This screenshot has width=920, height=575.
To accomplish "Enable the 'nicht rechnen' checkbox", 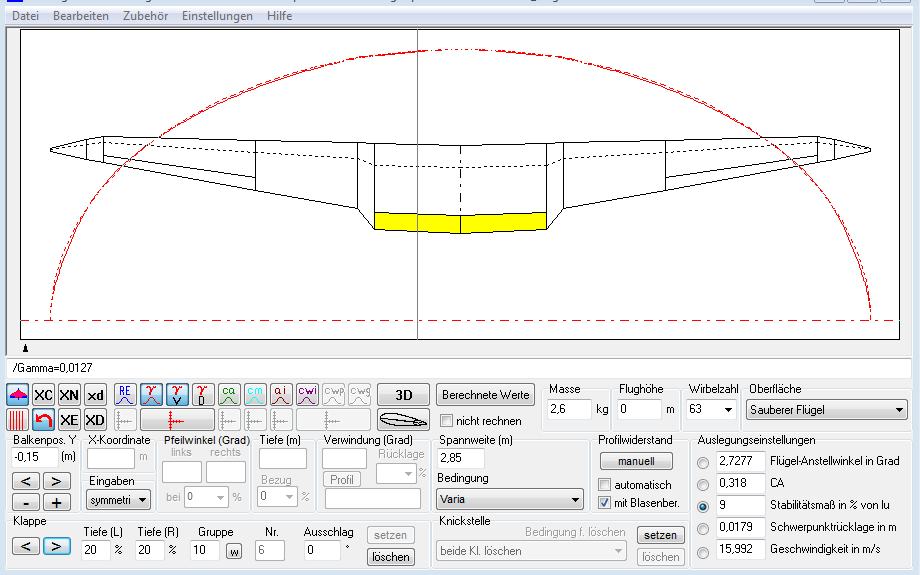I will (x=448, y=421).
